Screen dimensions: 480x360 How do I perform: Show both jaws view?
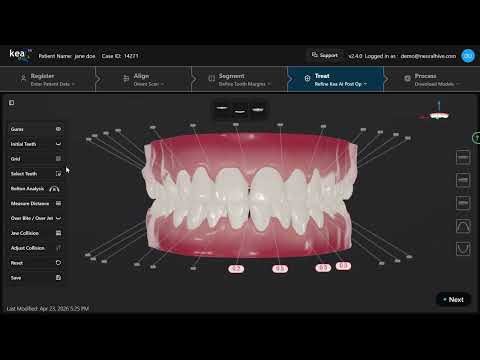pos(258,109)
